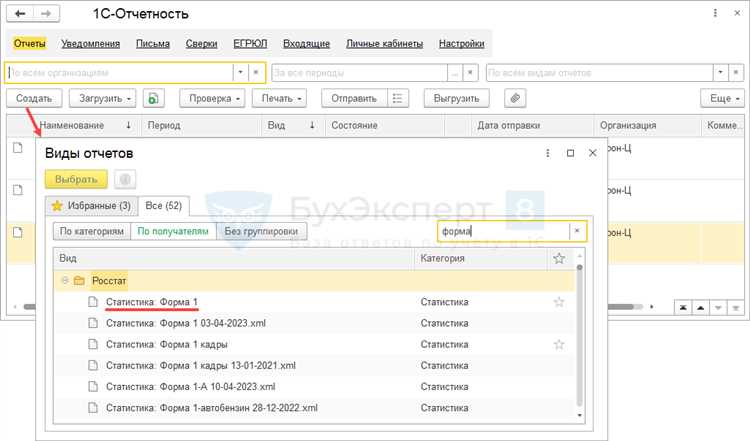Open organization filter dropdown arrow
The width and height of the screenshot is (750, 441).
[241, 73]
